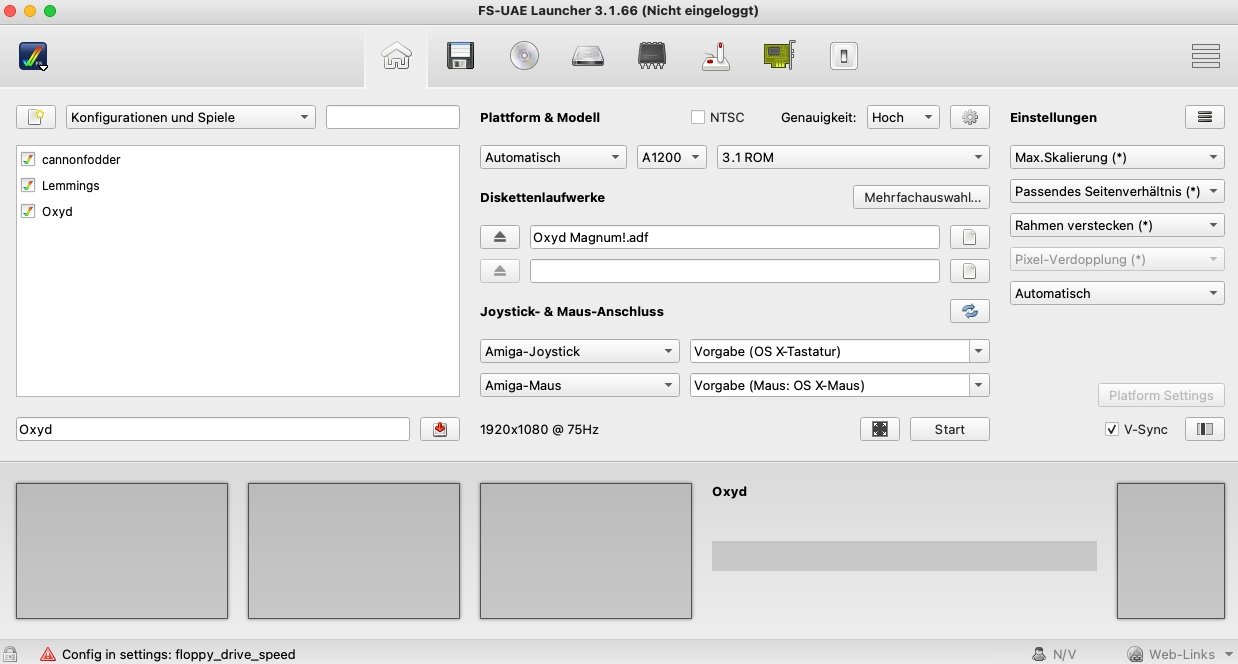Click the empty second floppy drive field
The height and width of the screenshot is (664, 1238).
pos(735,271)
